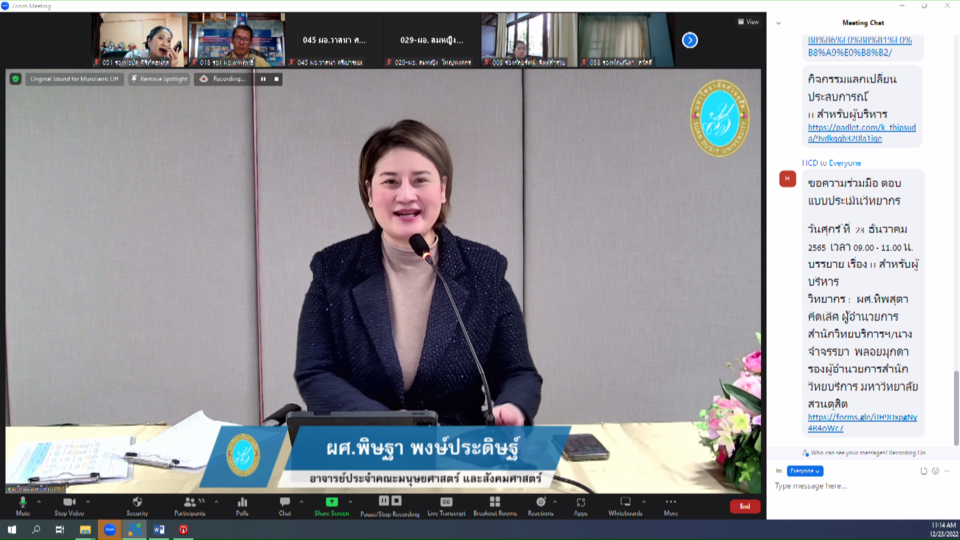Toggle the Chat panel button

click(285, 506)
